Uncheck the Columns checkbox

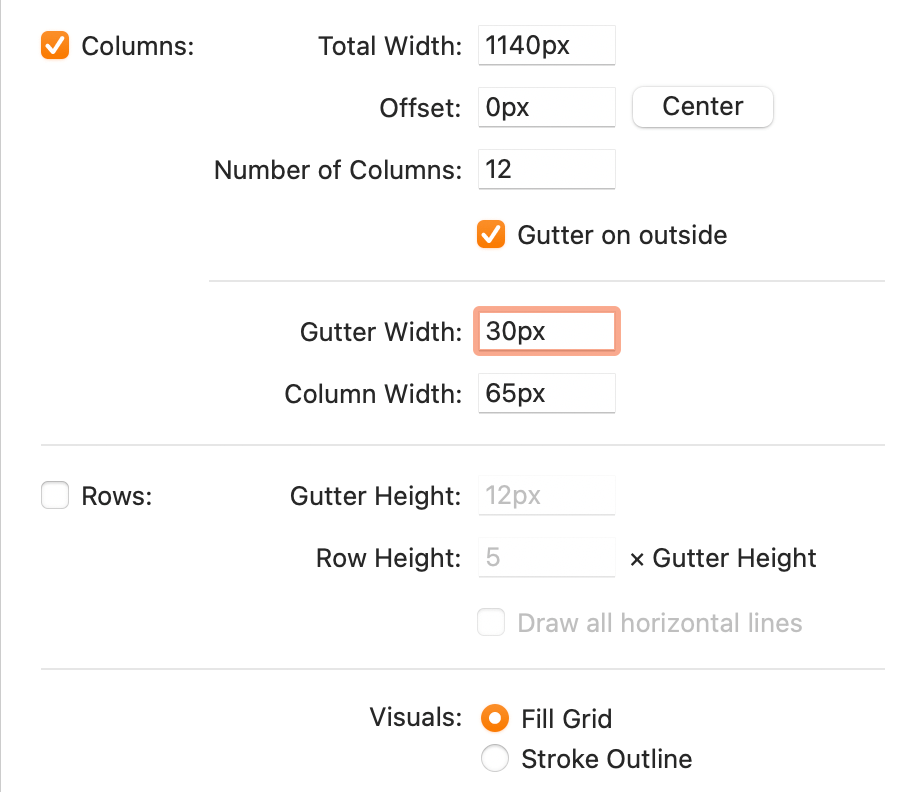[55, 45]
